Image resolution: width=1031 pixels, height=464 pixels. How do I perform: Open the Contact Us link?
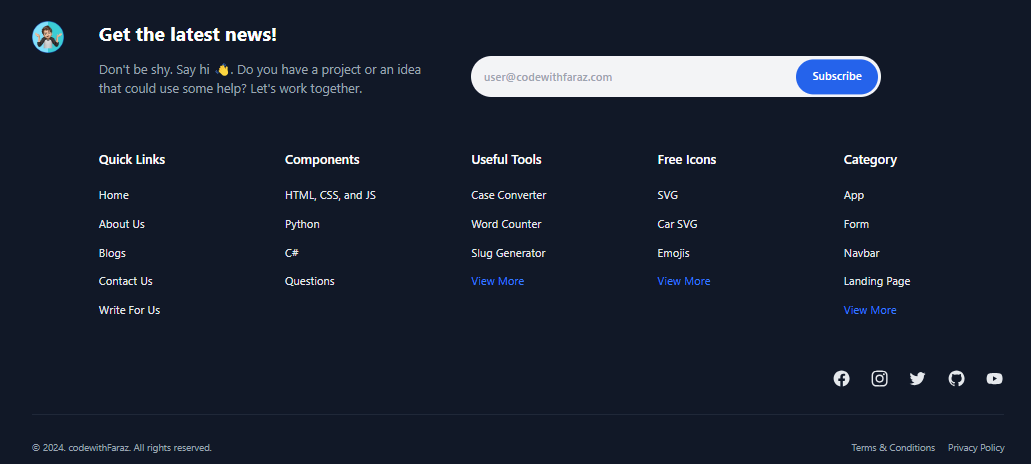[x=126, y=281]
